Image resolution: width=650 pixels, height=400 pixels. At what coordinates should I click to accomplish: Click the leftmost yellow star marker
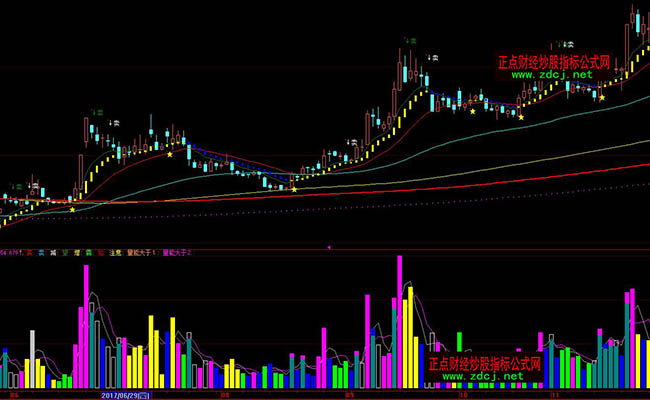tap(72, 209)
